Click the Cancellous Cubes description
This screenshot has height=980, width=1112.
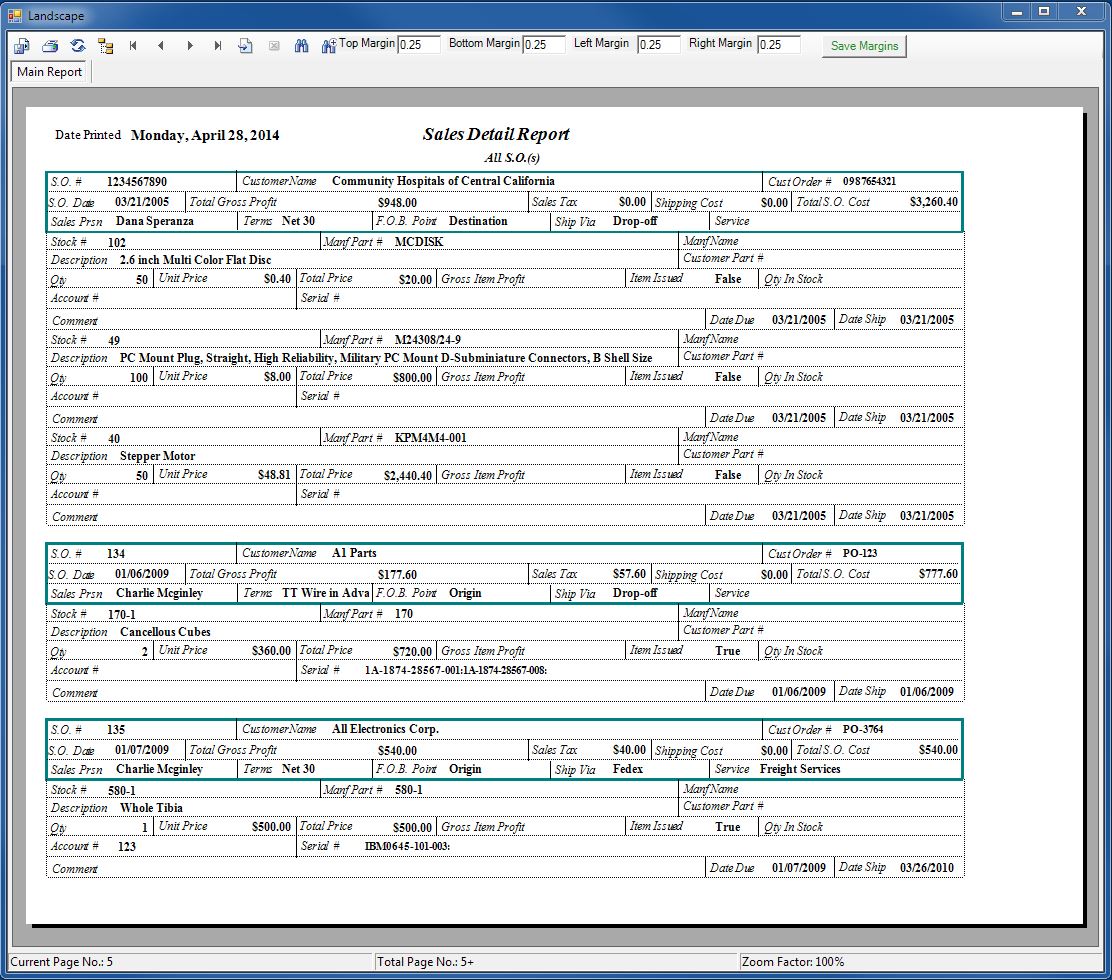tap(165, 632)
